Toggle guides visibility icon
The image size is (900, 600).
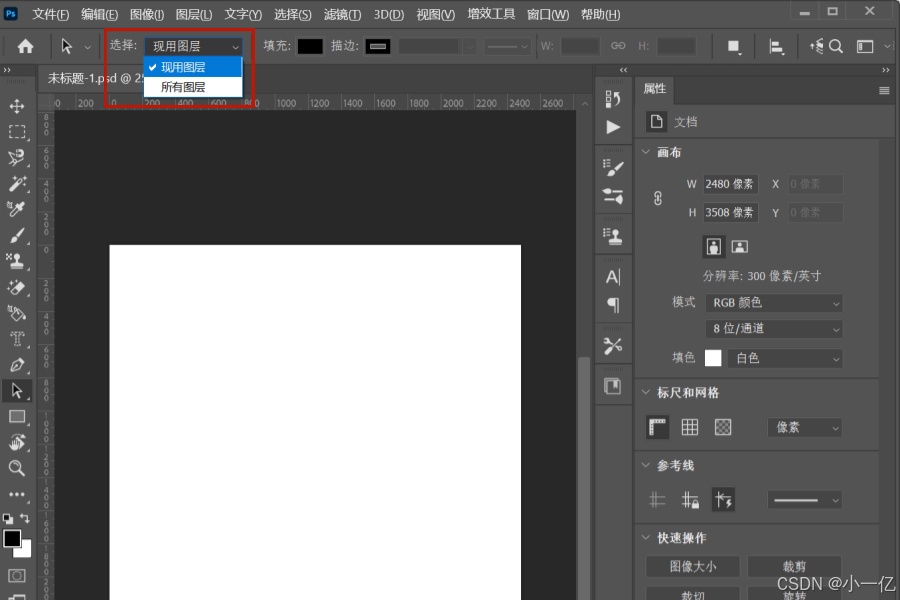657,500
